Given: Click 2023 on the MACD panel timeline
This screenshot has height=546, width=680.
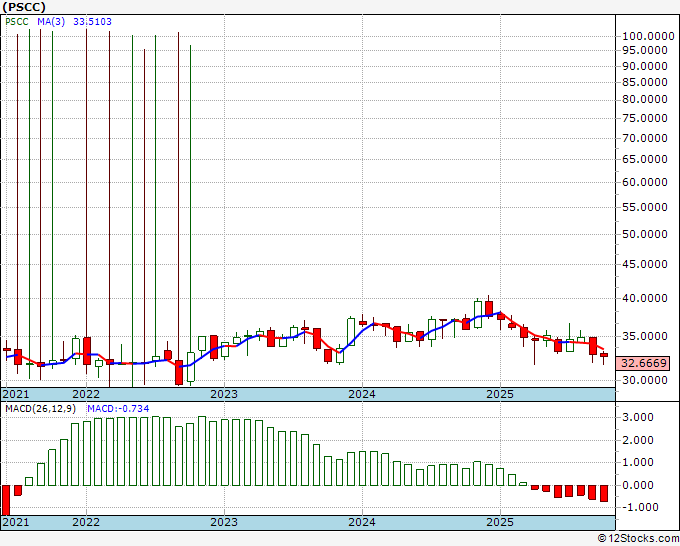Looking at the screenshot, I should pyautogui.click(x=223, y=522).
